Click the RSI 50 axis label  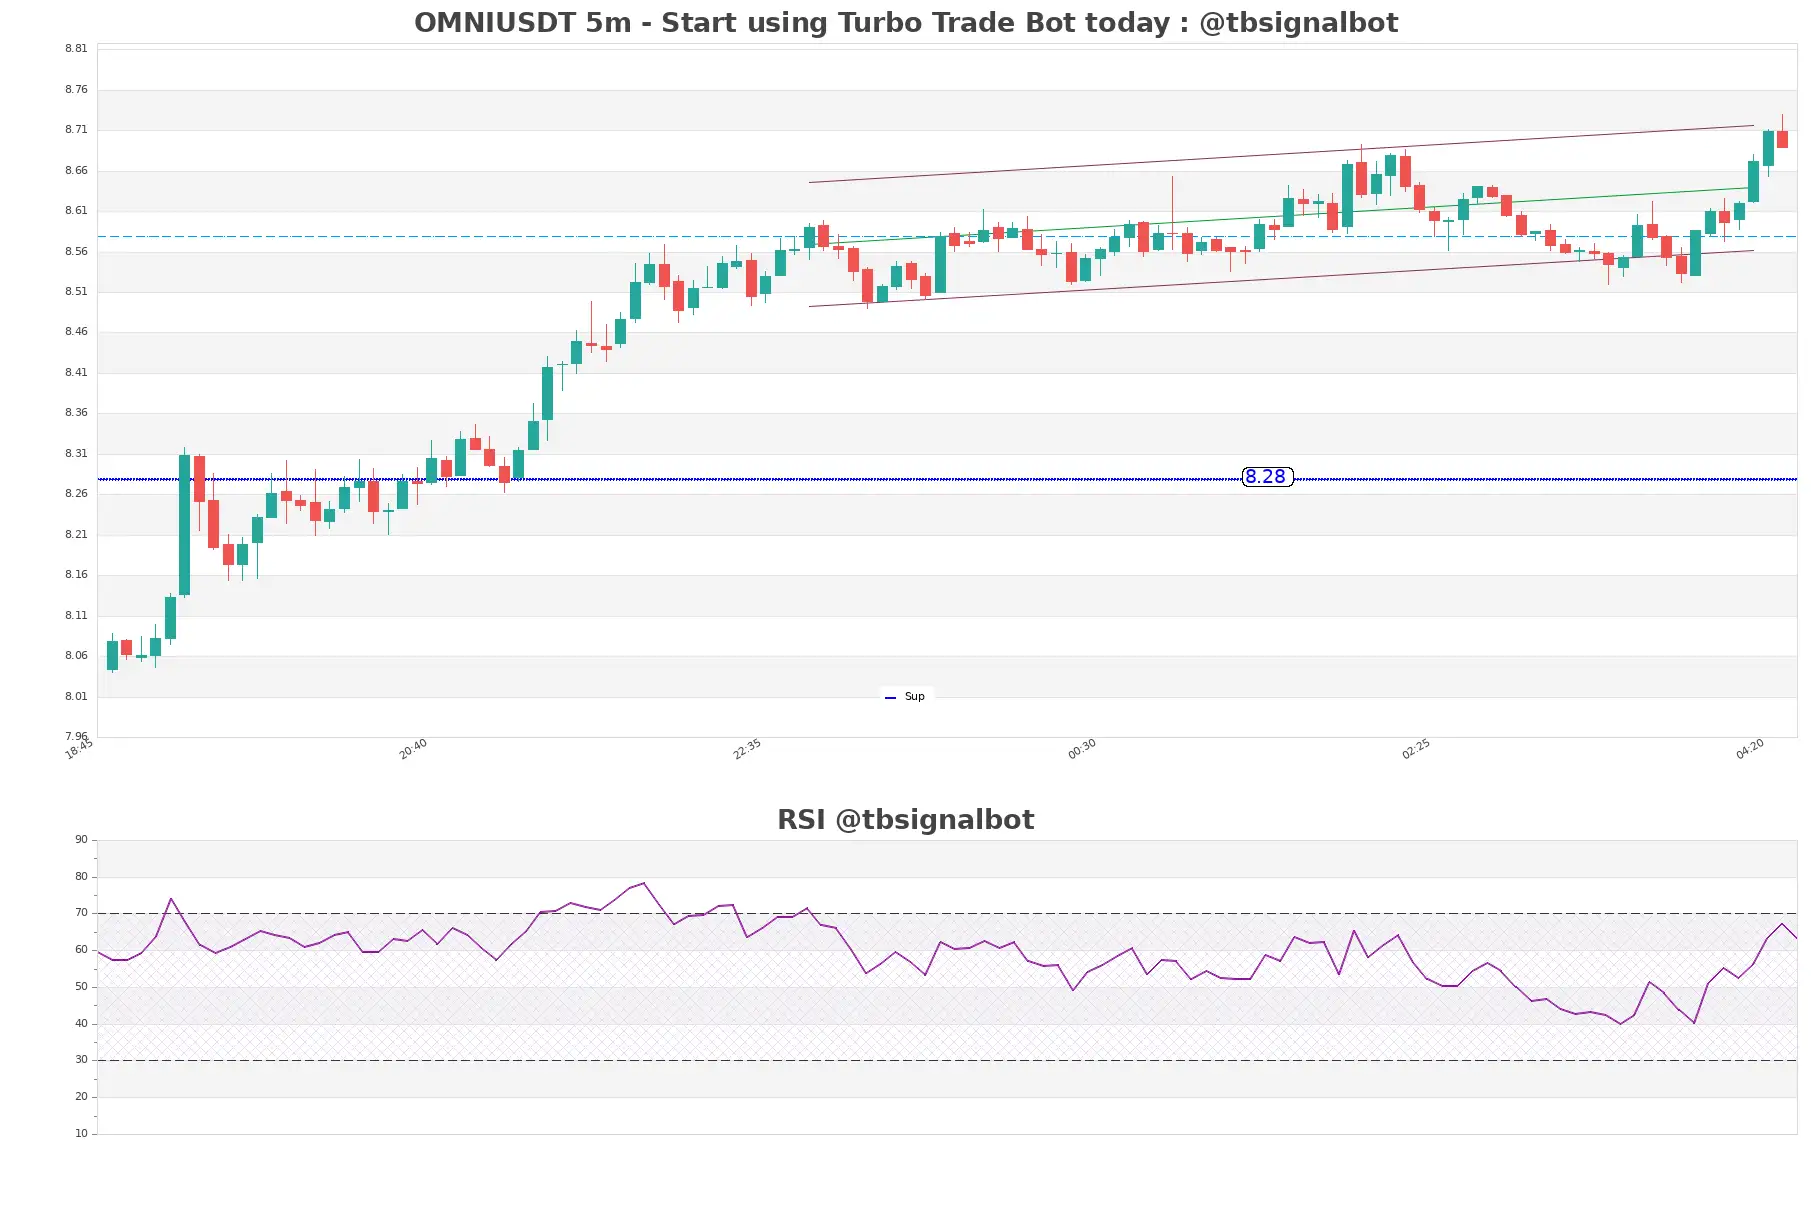(81, 987)
